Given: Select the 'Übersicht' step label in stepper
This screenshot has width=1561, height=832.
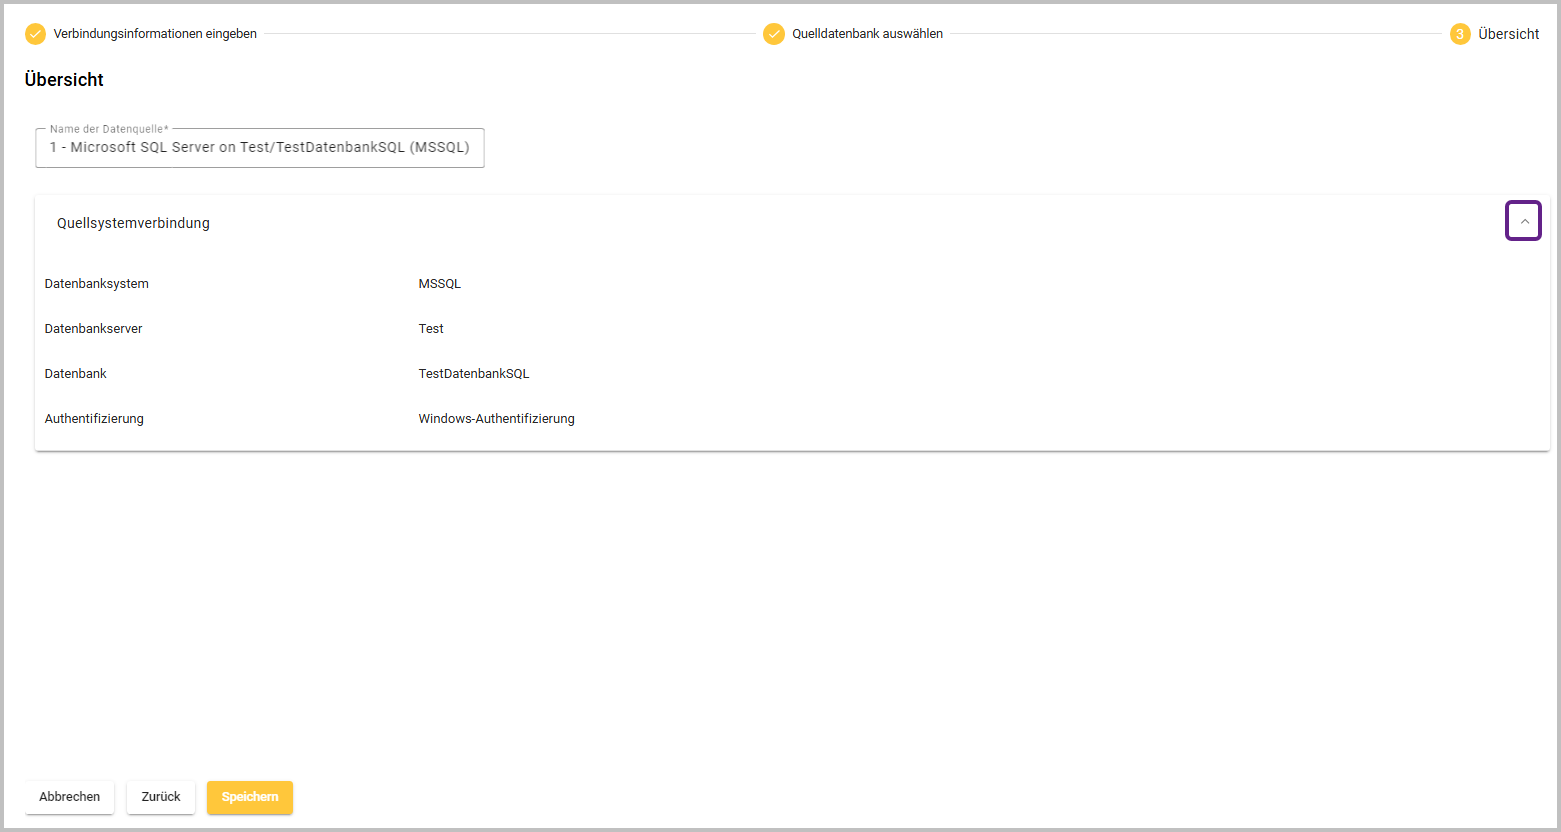Looking at the screenshot, I should [x=1508, y=34].
